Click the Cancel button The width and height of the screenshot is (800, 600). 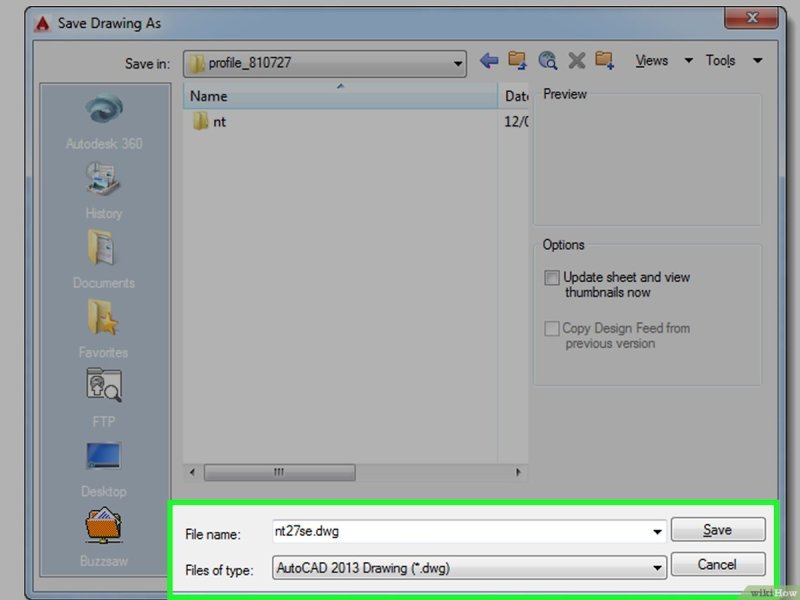tap(718, 564)
